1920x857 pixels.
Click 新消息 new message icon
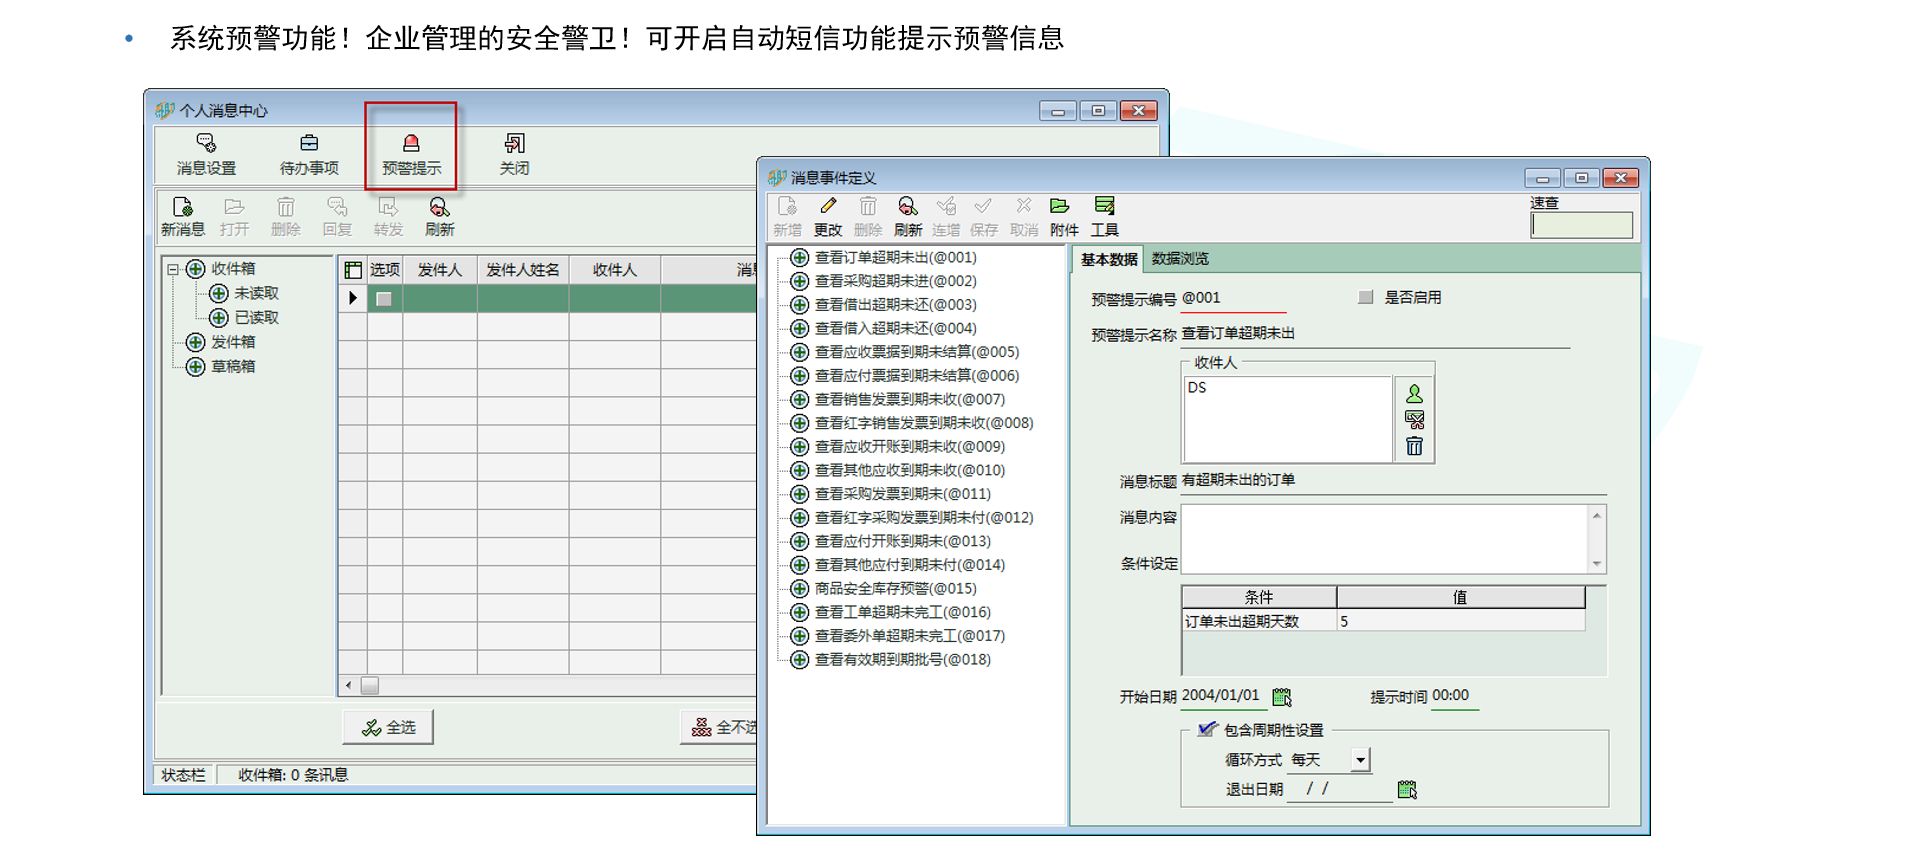[x=182, y=208]
